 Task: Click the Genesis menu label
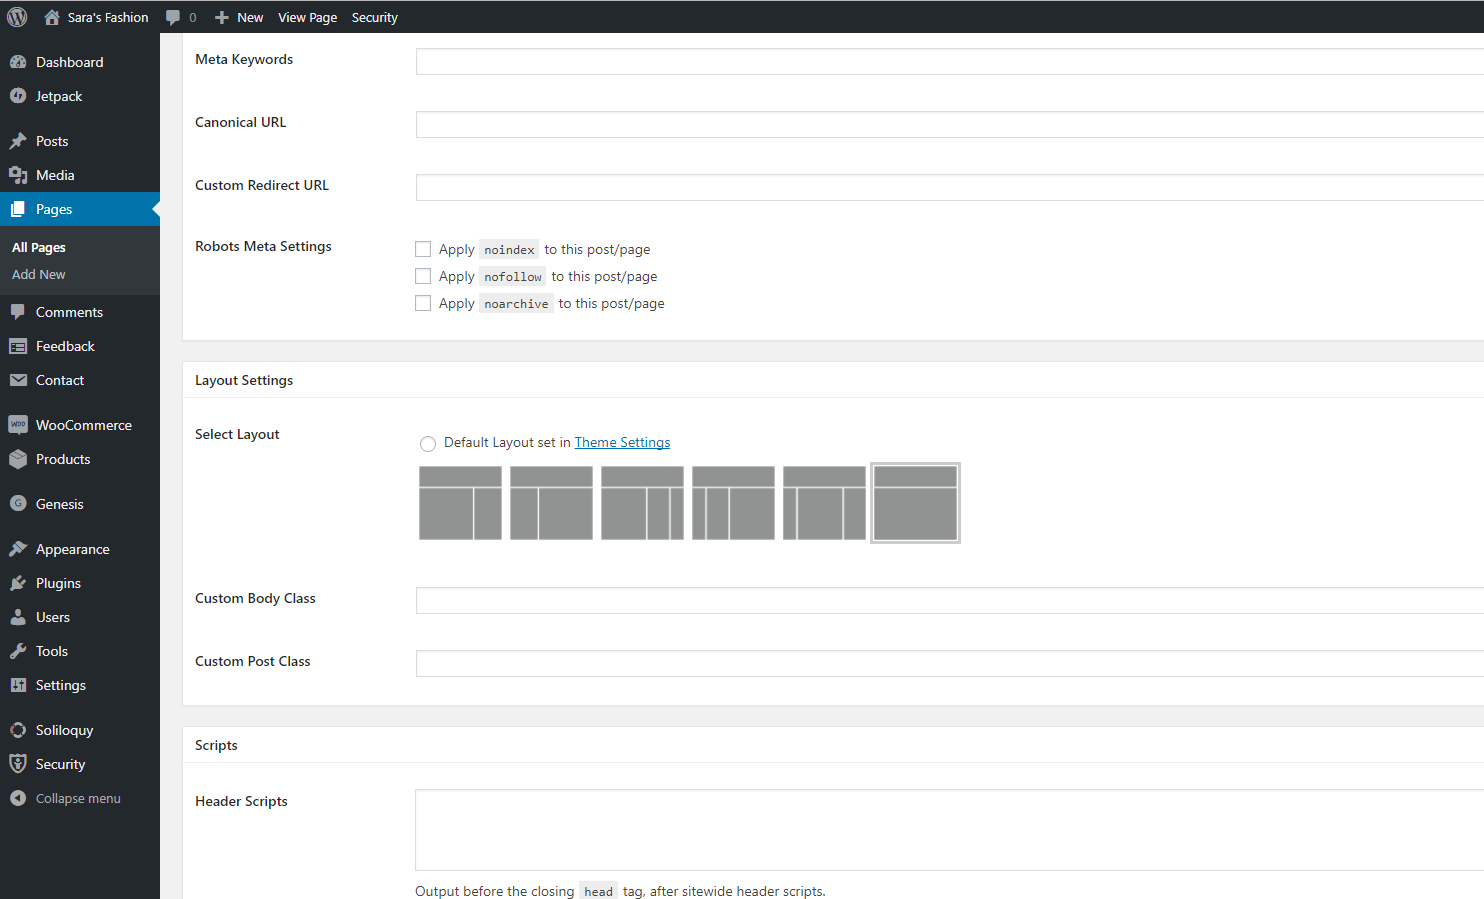pyautogui.click(x=60, y=504)
